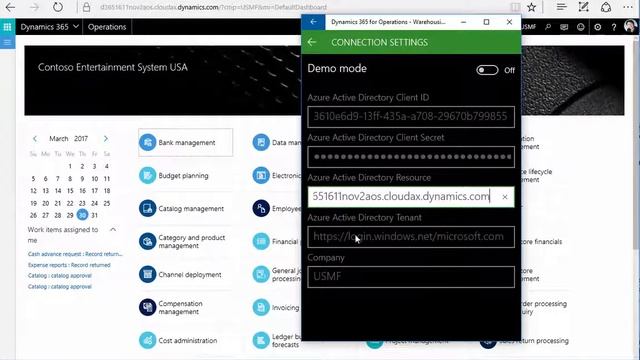Click Azure Active Directory Client ID field

[x=411, y=117]
